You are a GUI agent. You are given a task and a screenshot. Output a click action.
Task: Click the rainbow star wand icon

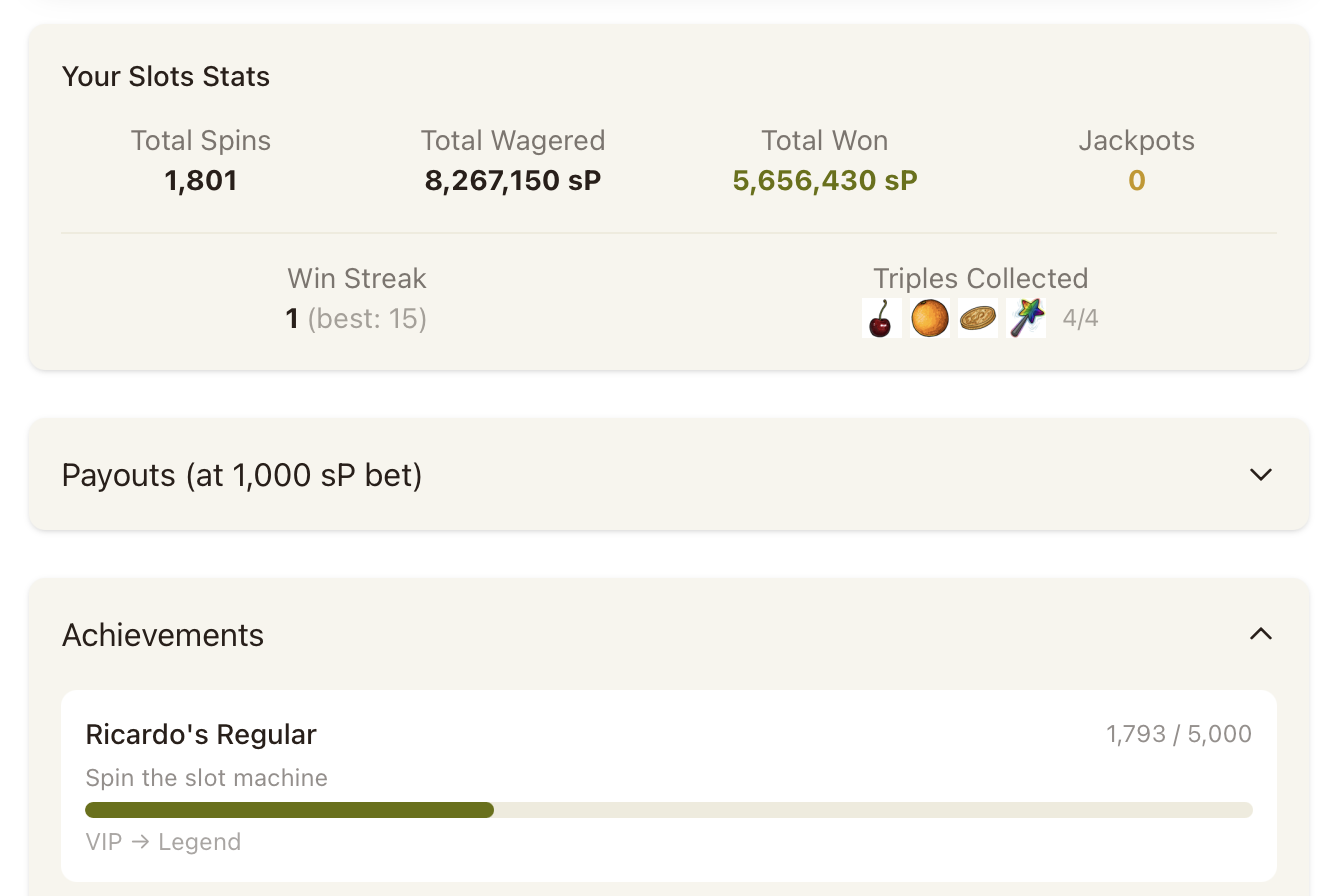coord(1026,319)
